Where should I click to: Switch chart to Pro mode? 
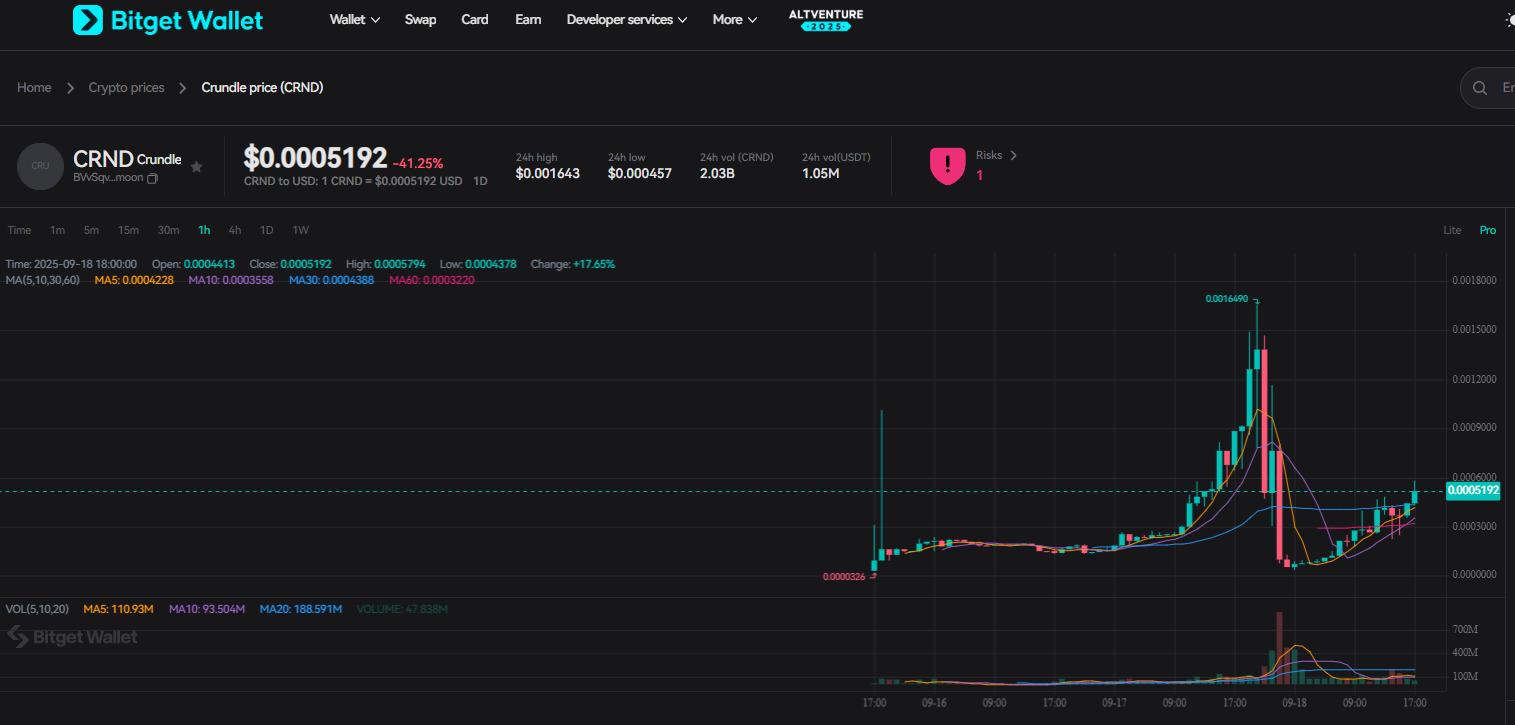pyautogui.click(x=1488, y=230)
